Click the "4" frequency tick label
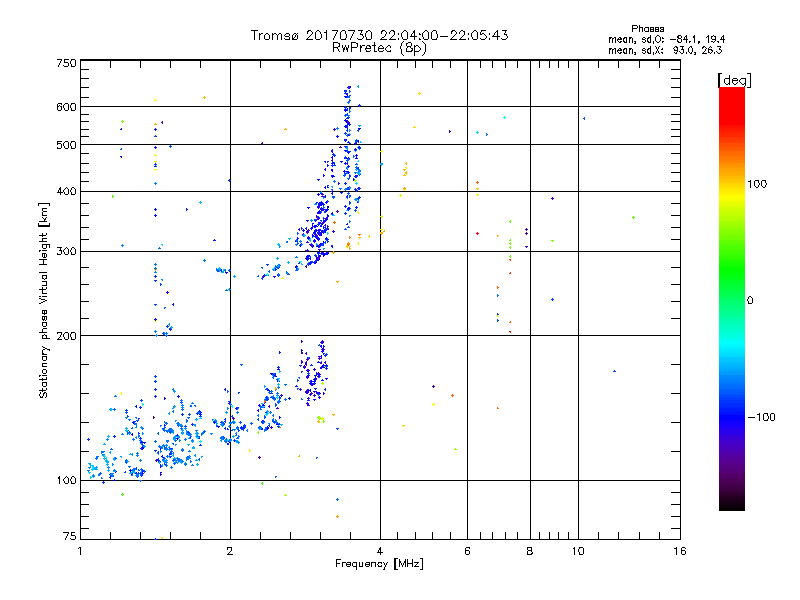 point(380,551)
